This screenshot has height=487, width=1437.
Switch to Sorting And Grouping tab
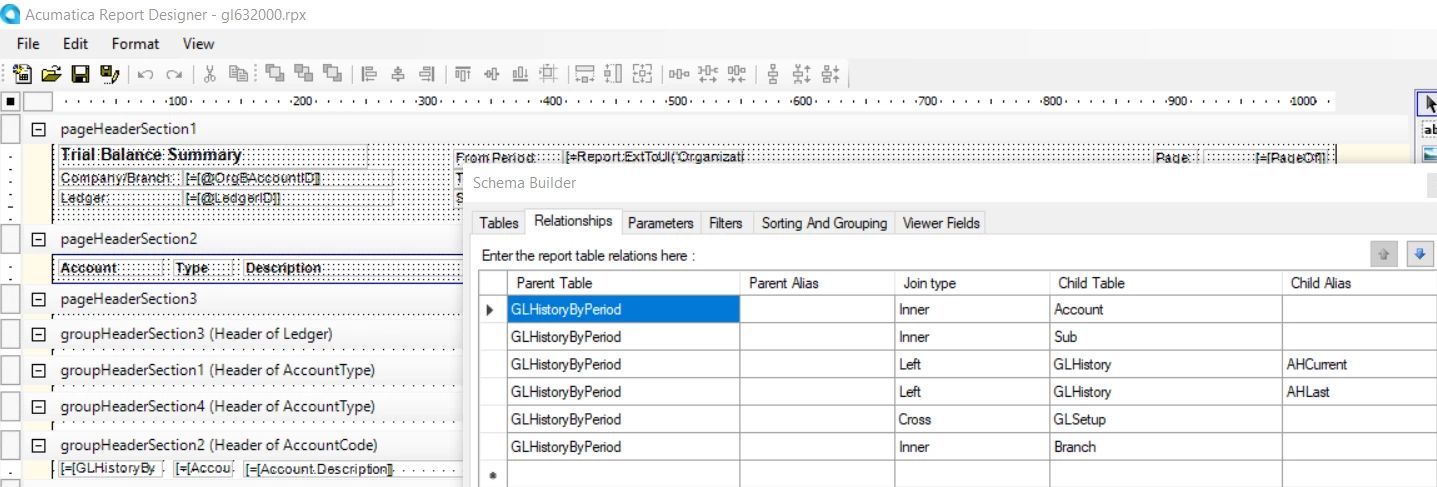point(824,223)
